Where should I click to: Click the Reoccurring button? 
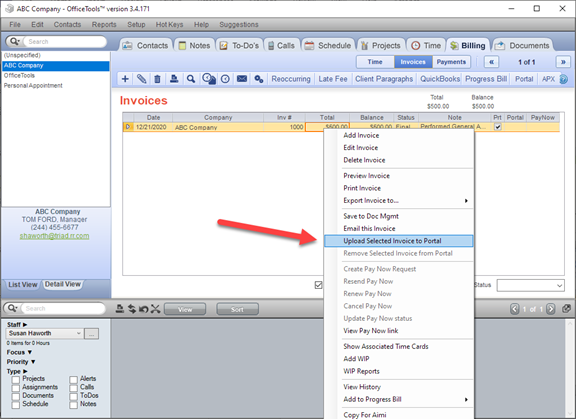[x=291, y=79]
